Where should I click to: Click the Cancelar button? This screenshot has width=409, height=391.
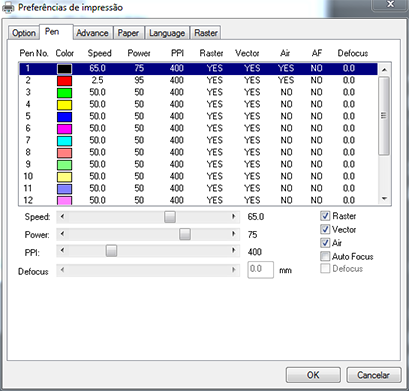click(373, 375)
